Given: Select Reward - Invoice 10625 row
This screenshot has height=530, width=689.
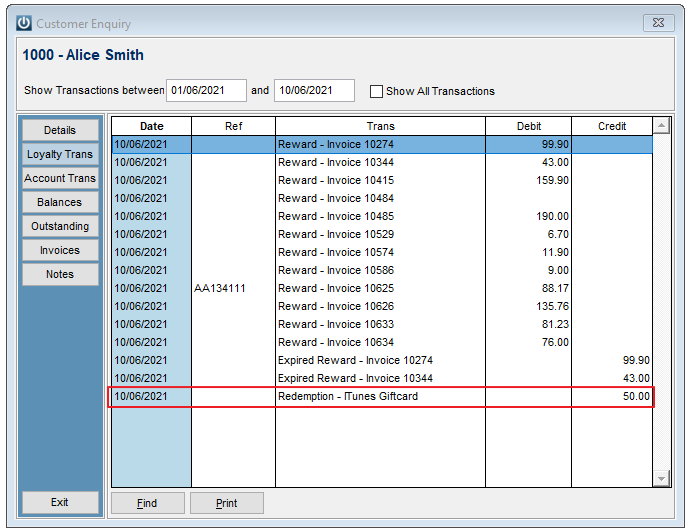Looking at the screenshot, I should [382, 288].
